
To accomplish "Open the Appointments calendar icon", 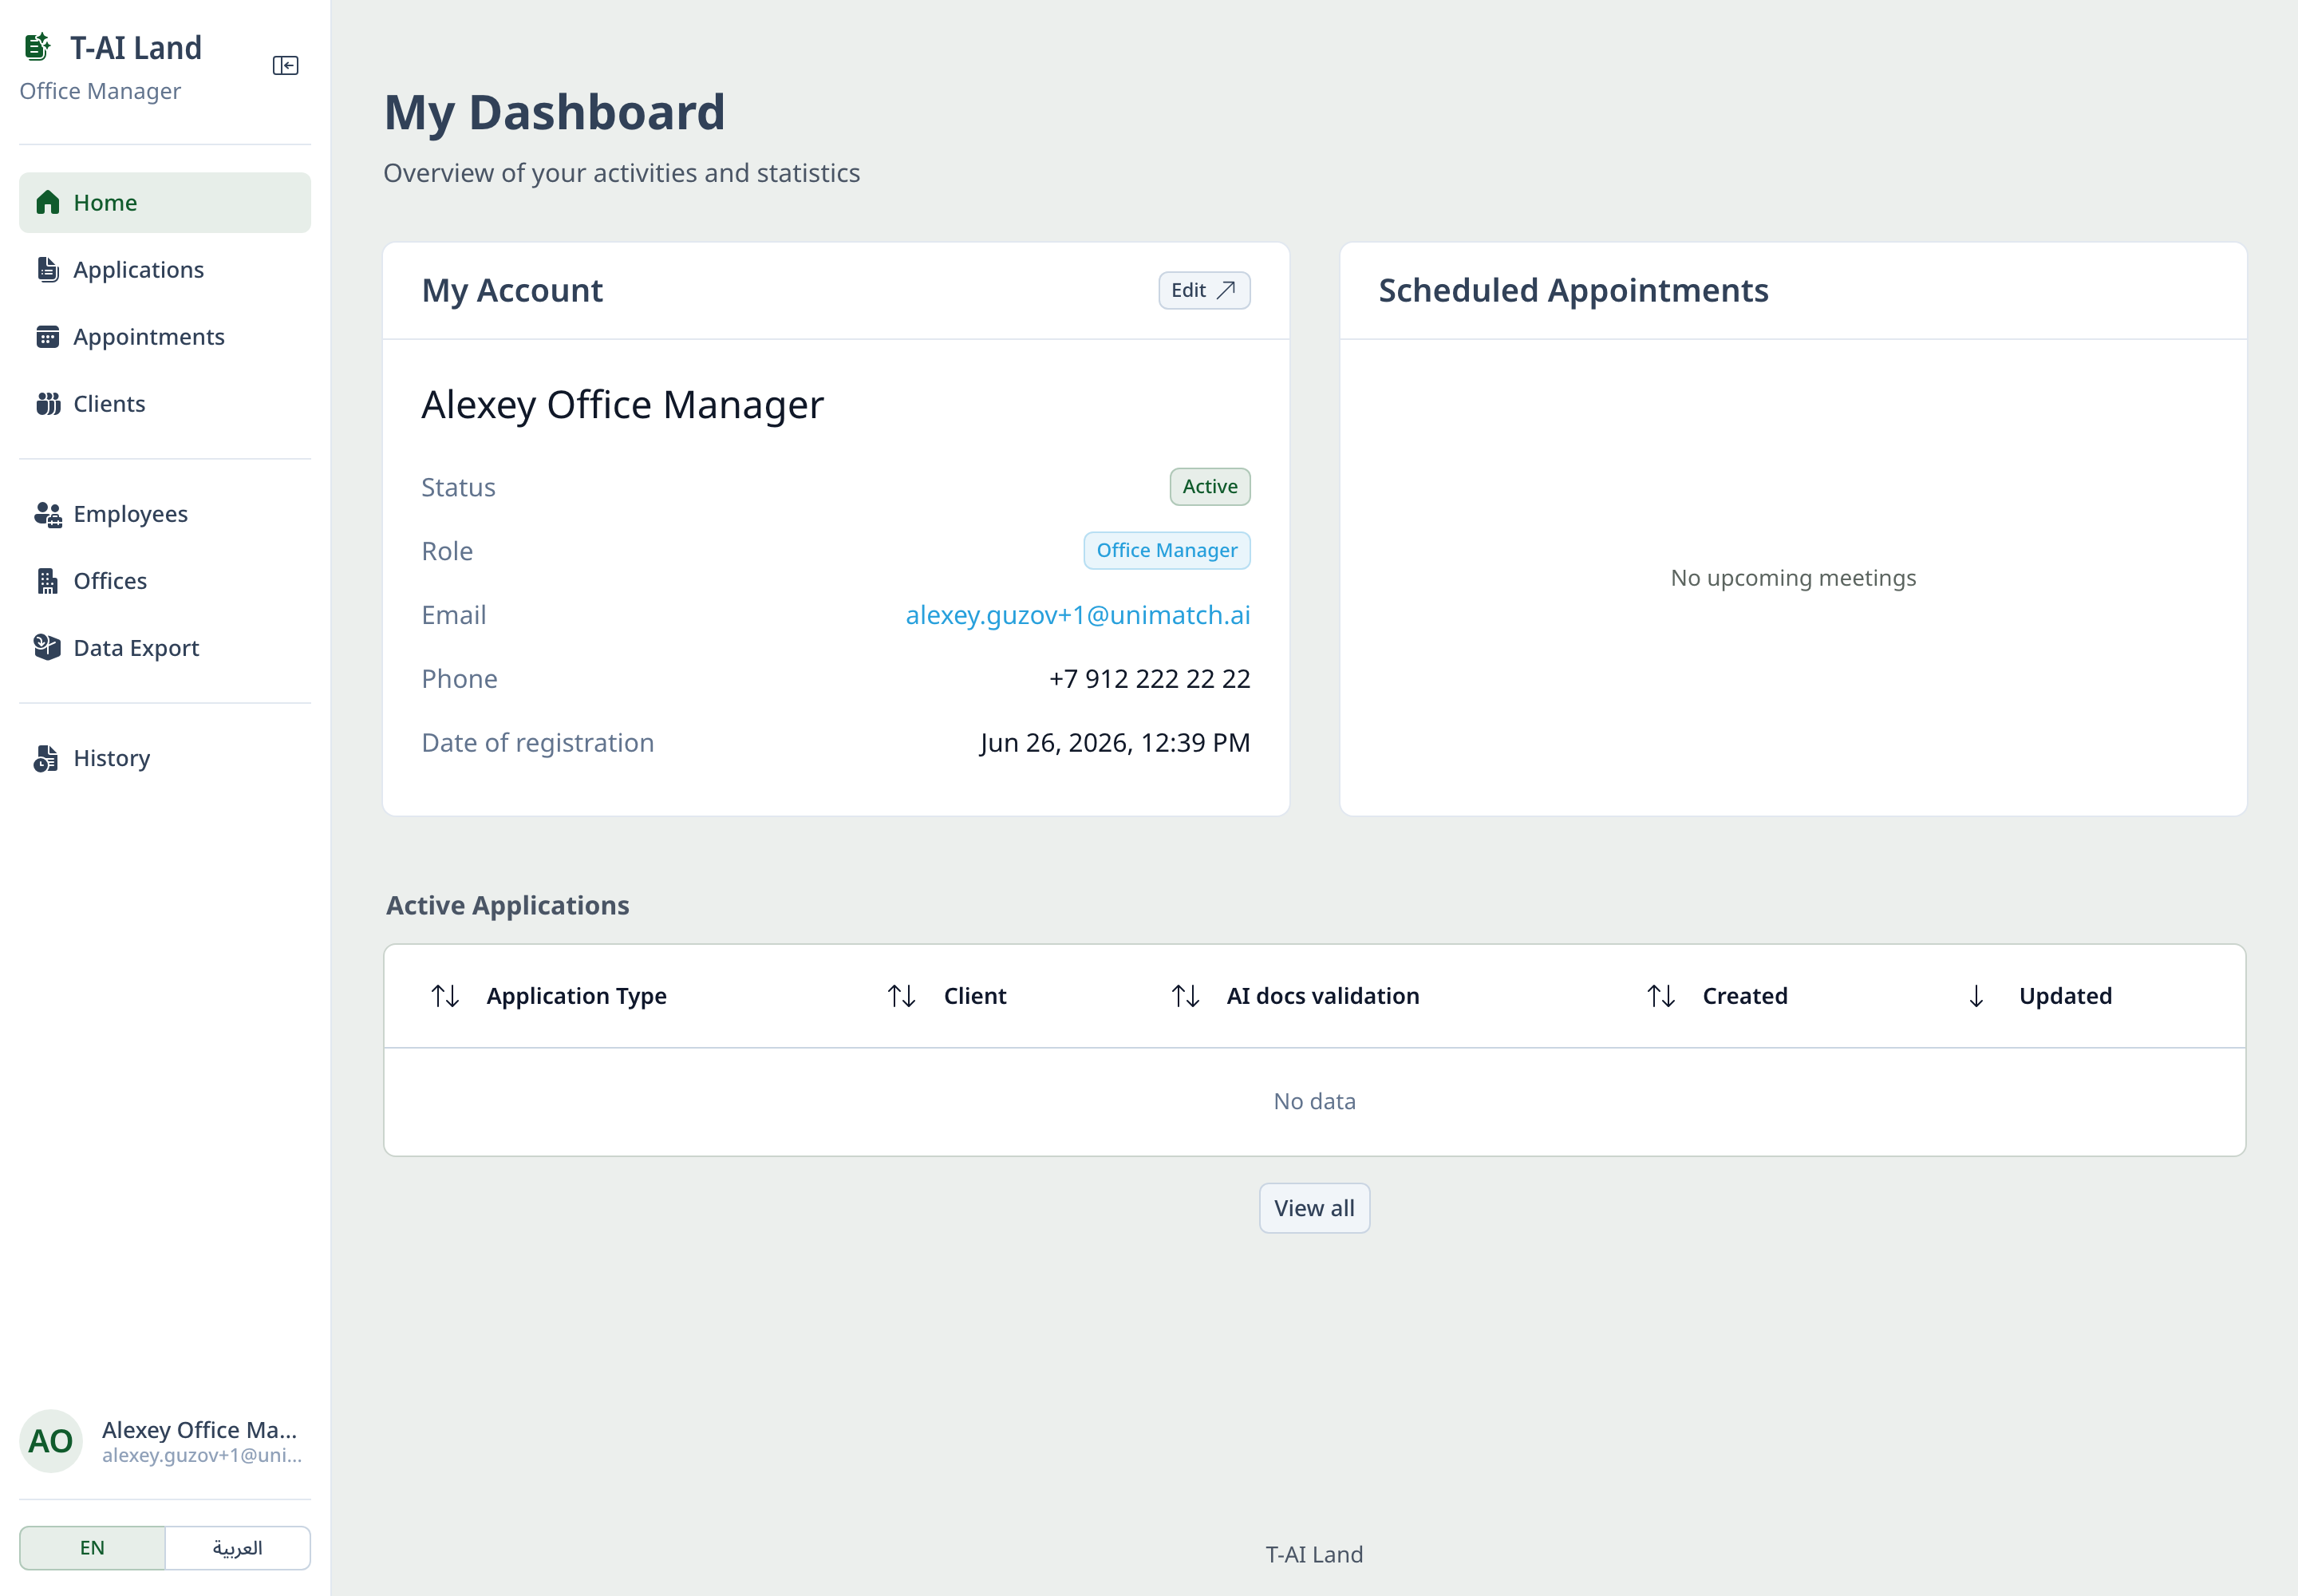I will (47, 337).
